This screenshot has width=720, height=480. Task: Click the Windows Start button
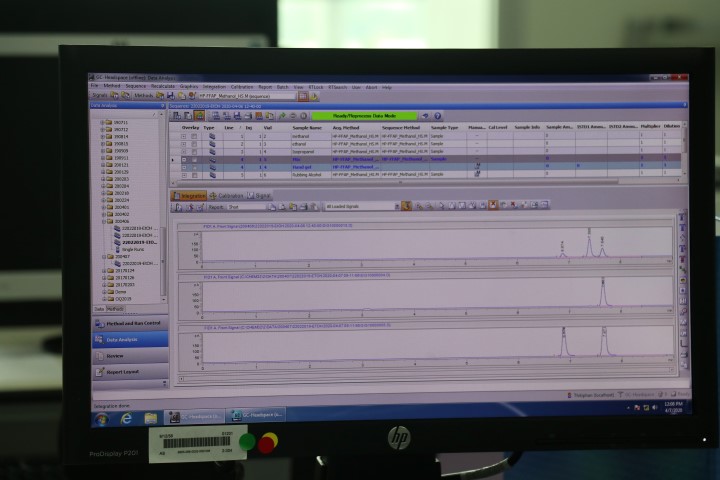(x=101, y=418)
